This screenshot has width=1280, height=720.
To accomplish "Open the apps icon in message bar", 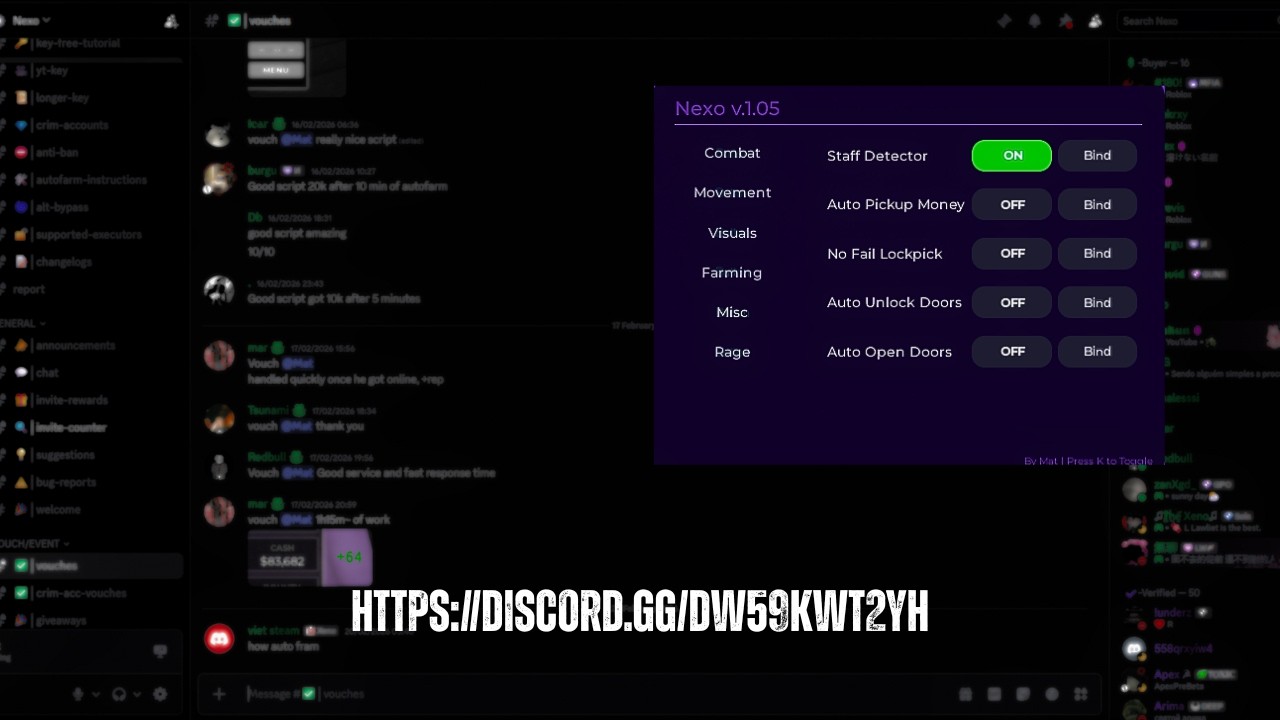I will (x=1081, y=694).
